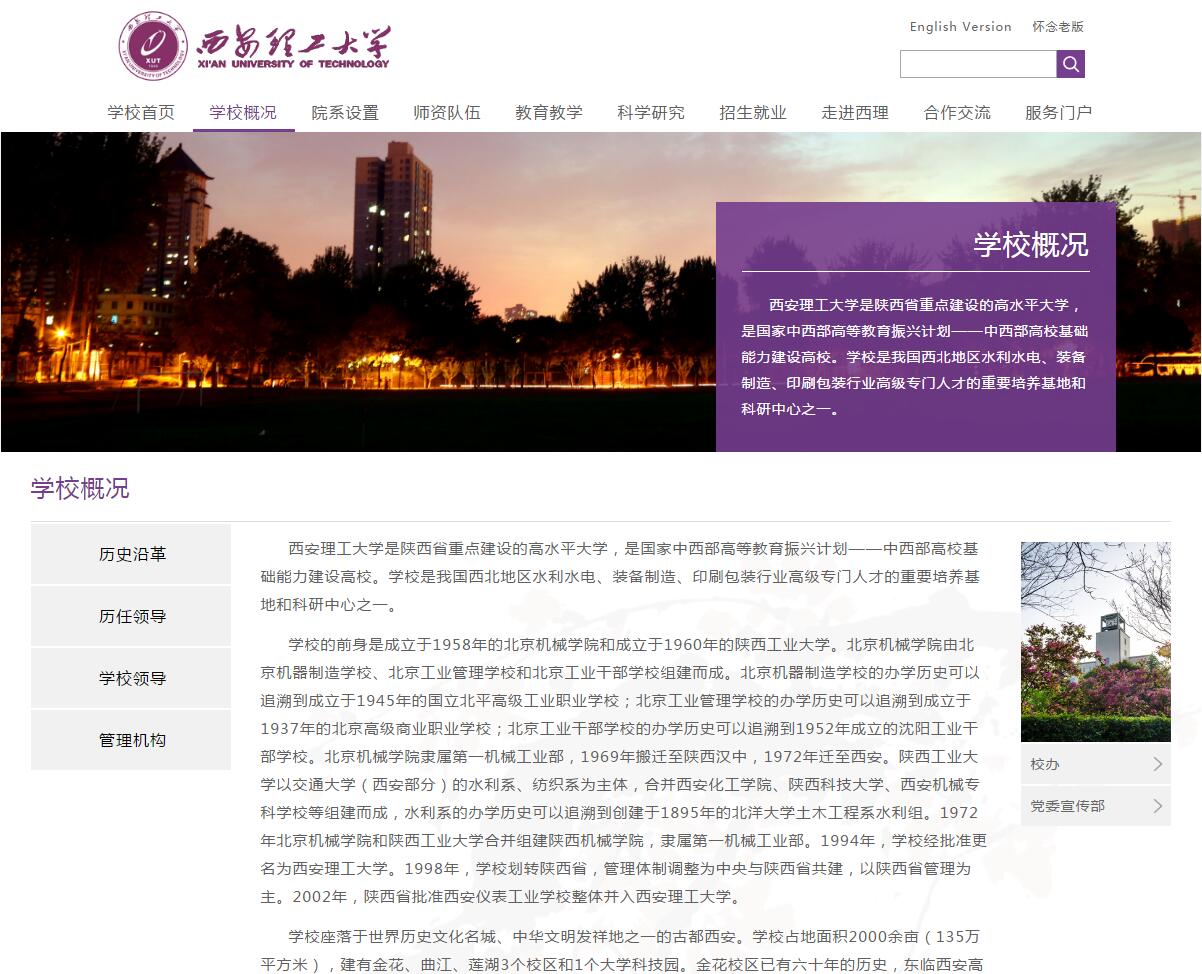Open the 师资队伍 menu
Viewport: 1202px width, 974px height.
click(x=447, y=112)
